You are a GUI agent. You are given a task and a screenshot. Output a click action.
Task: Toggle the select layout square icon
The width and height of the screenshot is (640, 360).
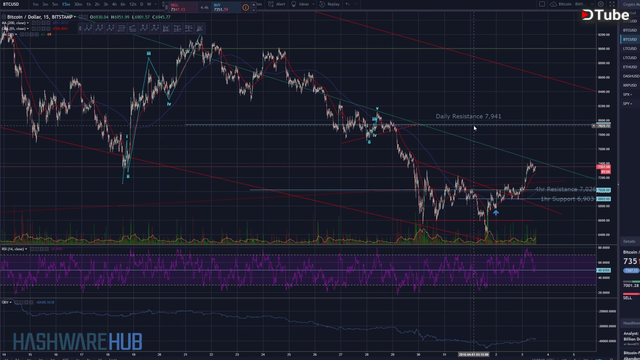click(x=542, y=4)
